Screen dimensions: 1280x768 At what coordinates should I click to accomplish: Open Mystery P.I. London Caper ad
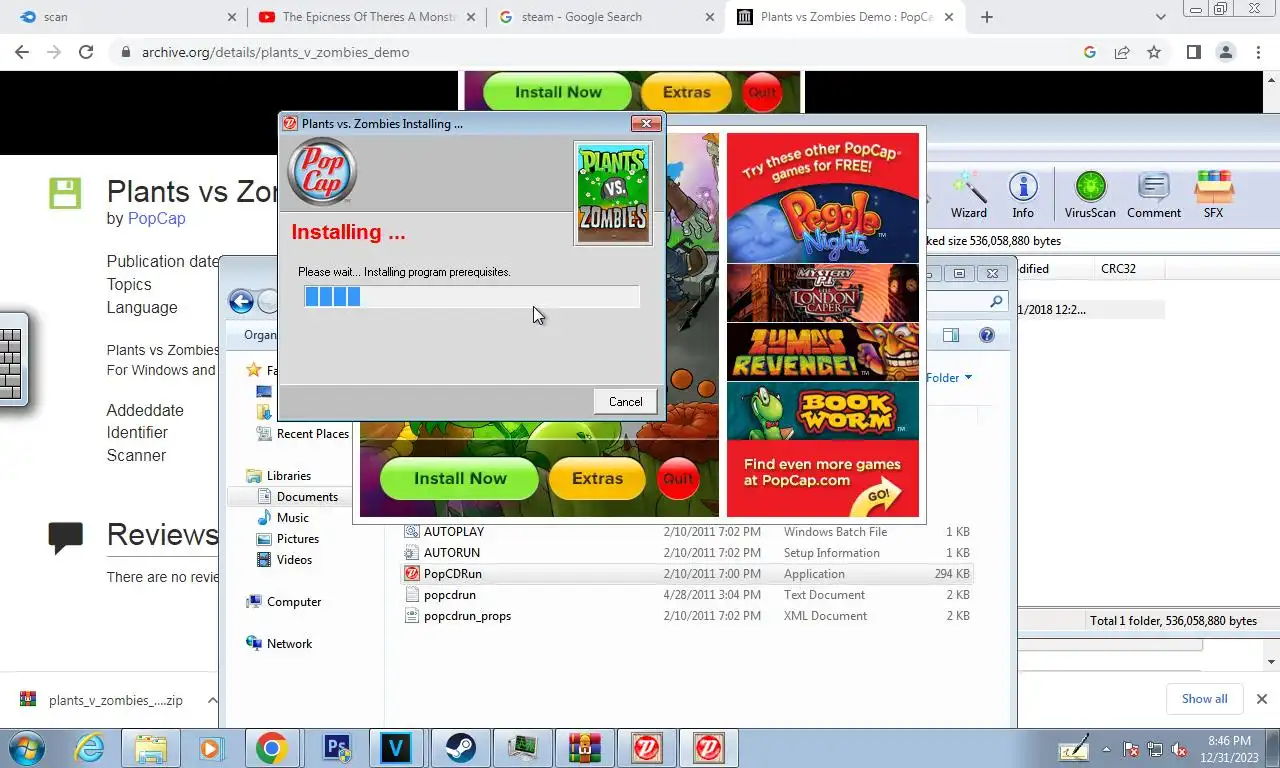click(822, 292)
